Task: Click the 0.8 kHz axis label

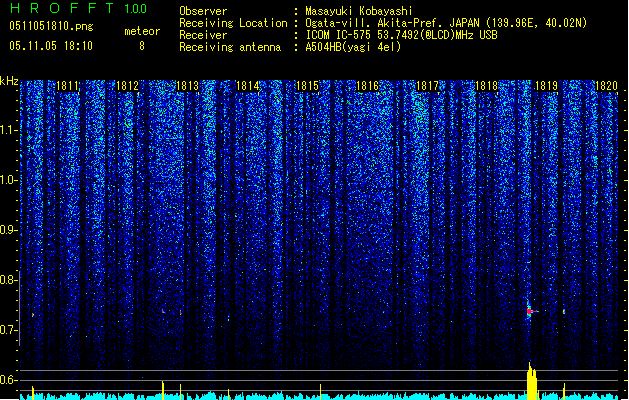Action: tap(8, 280)
